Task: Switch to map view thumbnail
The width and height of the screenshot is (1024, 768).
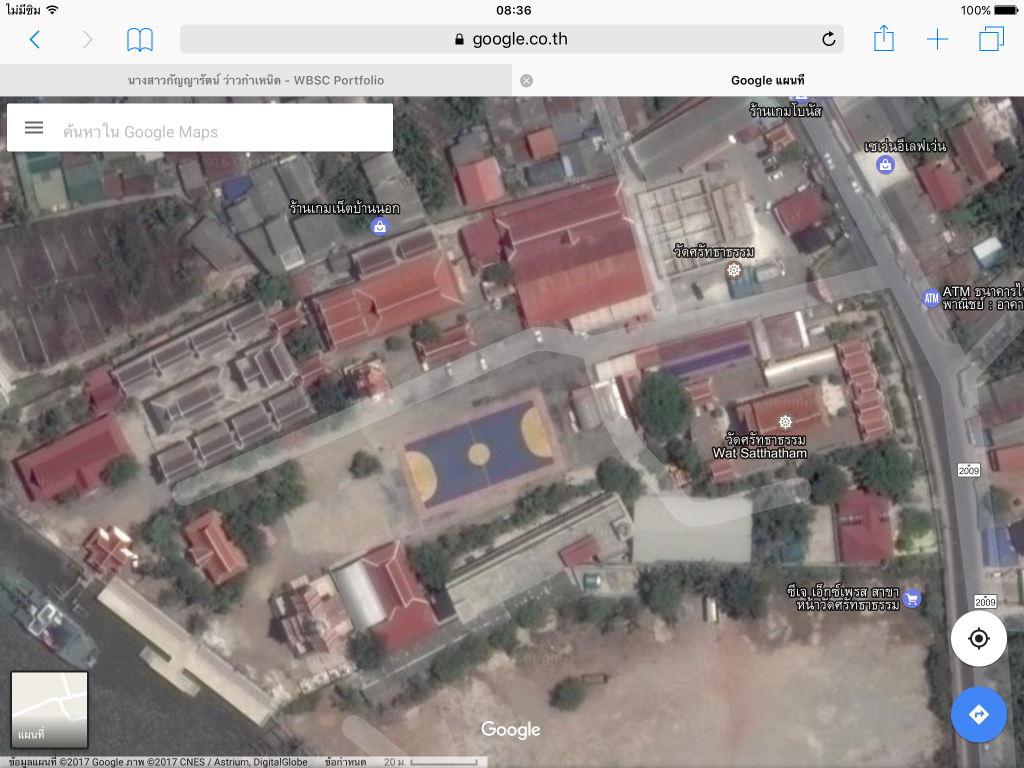Action: pos(49,710)
